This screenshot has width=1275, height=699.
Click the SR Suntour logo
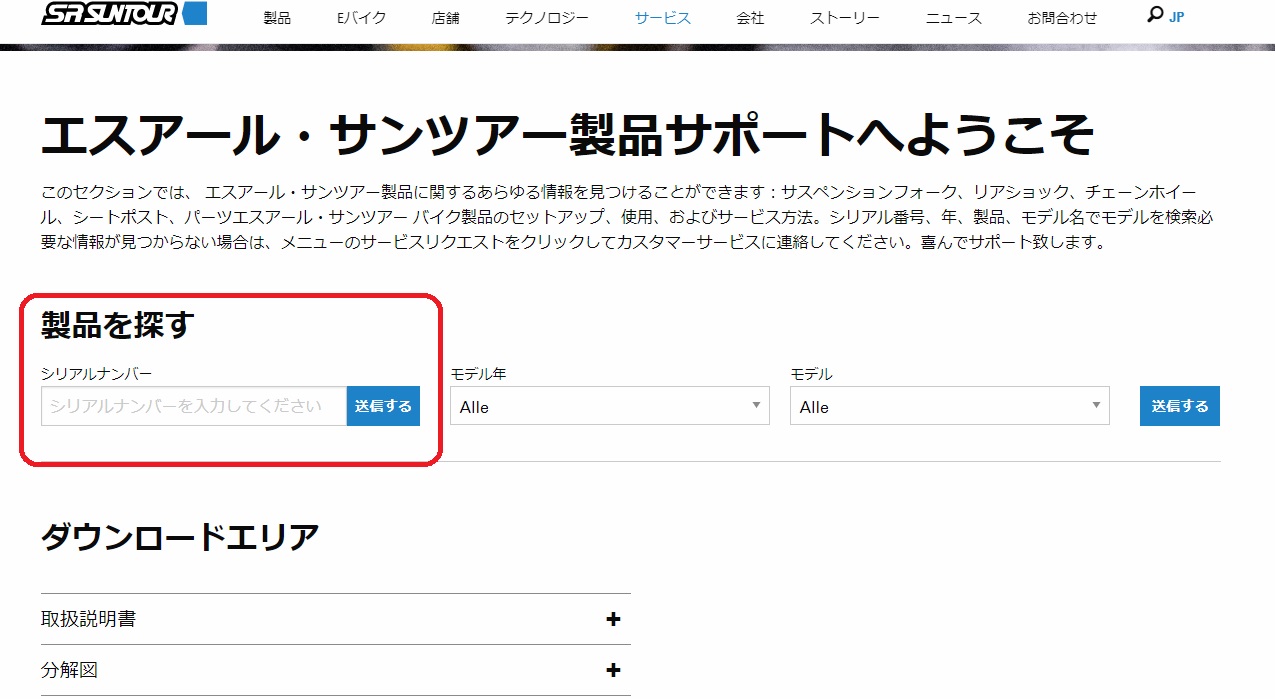coord(124,14)
